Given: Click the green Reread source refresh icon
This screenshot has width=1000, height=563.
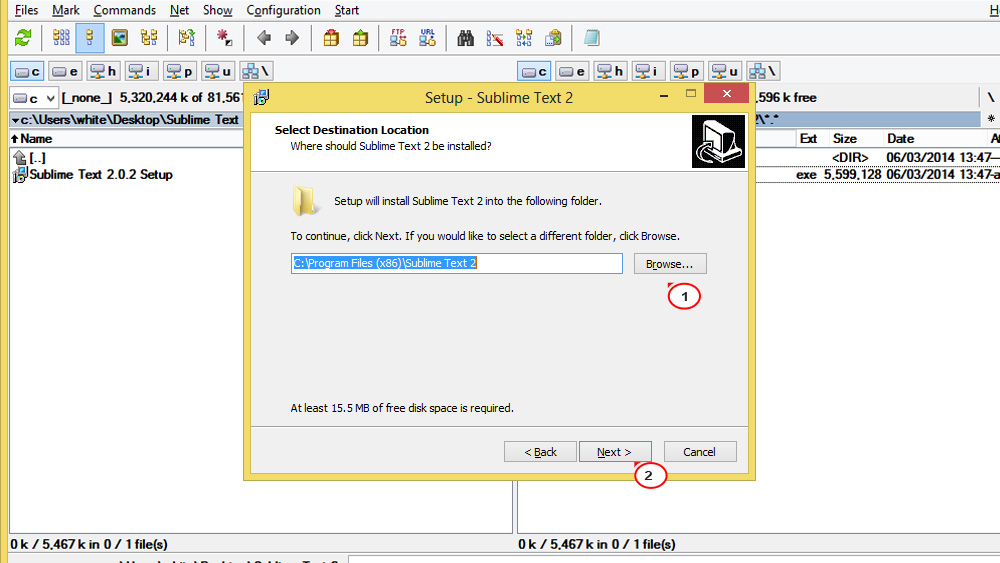Looking at the screenshot, I should click(24, 38).
